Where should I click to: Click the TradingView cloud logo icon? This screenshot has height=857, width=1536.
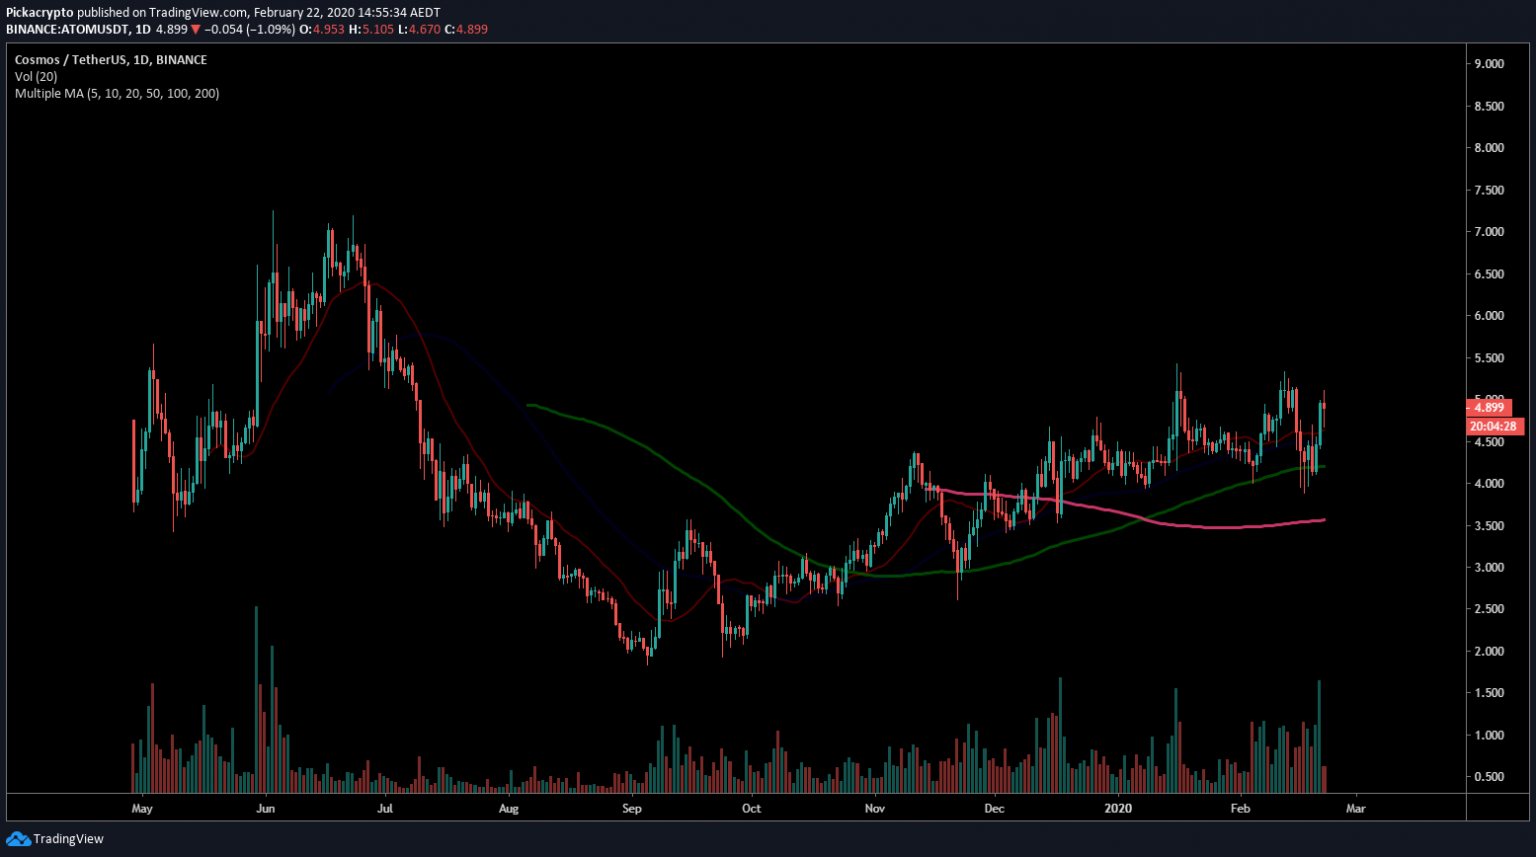(18, 839)
